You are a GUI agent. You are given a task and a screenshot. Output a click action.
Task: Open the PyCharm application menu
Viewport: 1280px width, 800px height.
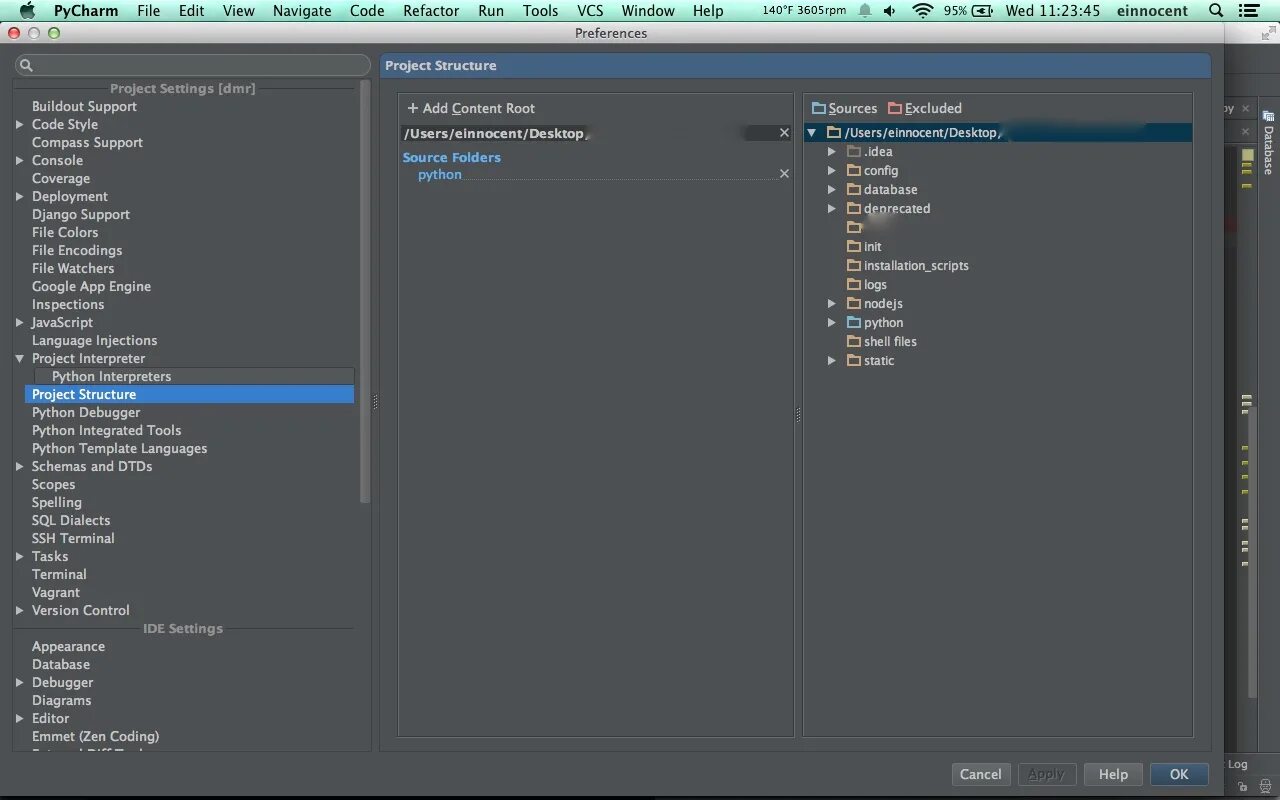tap(86, 11)
